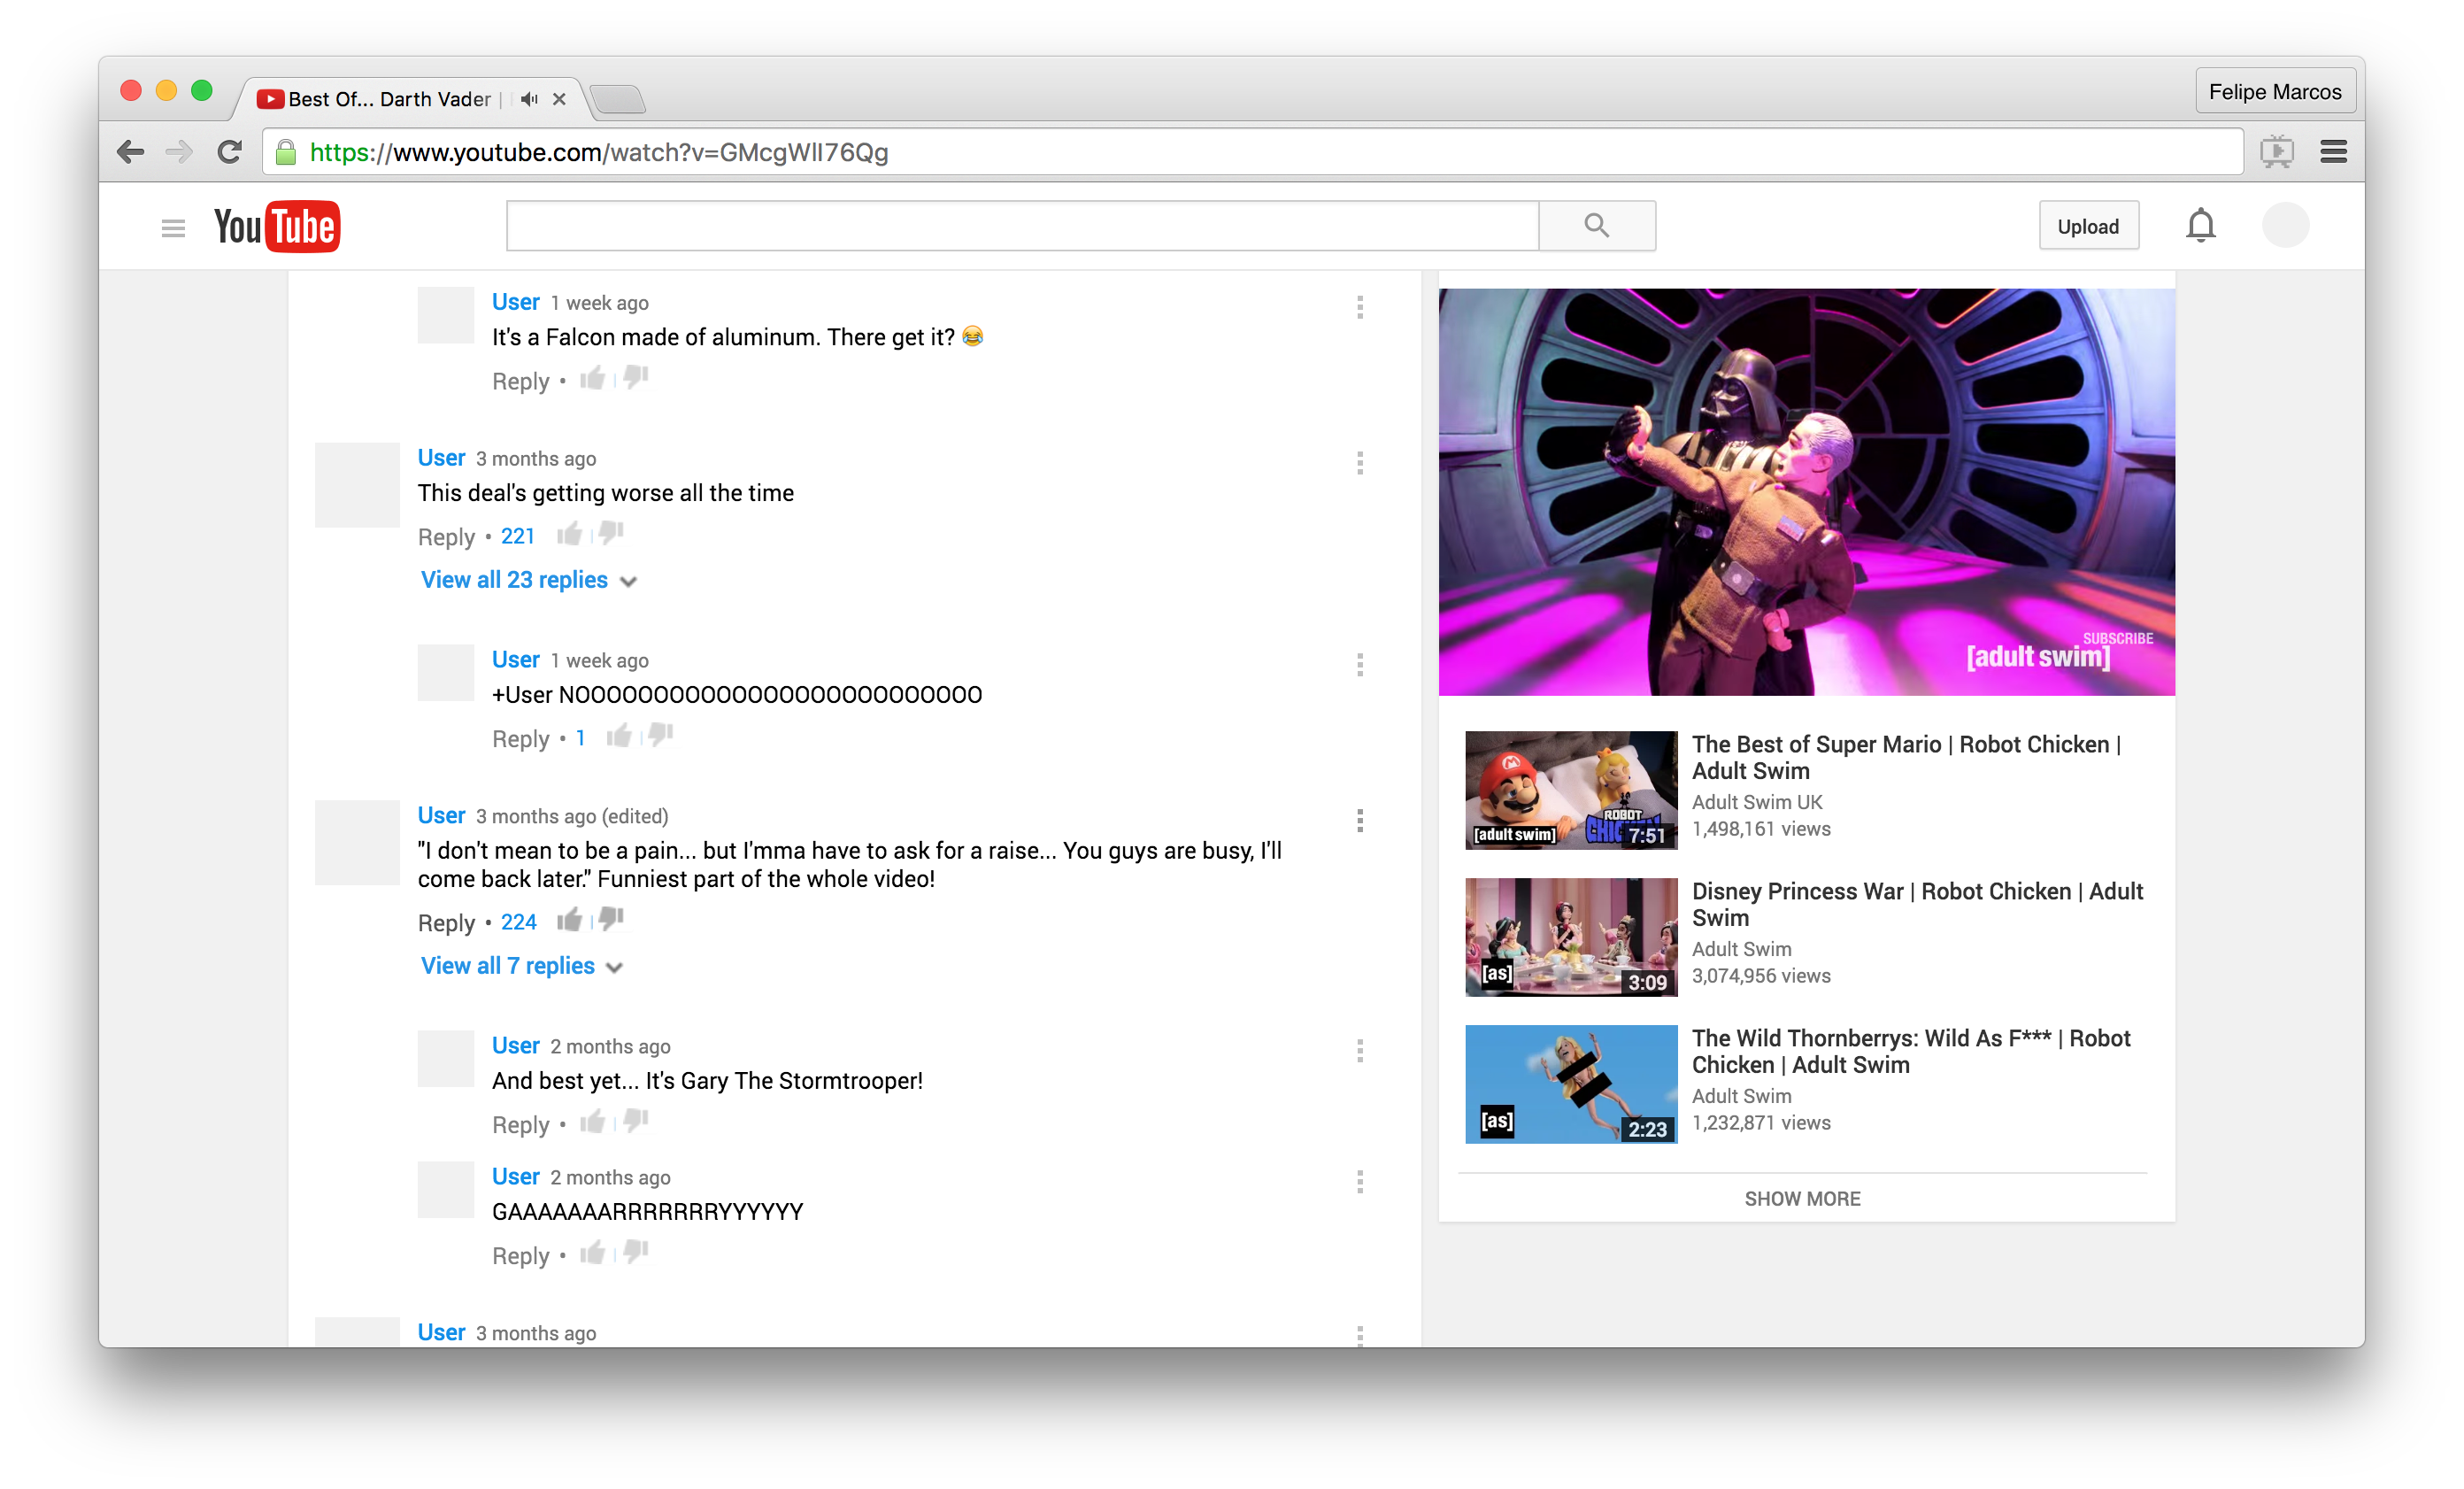This screenshot has height=1489, width=2464.
Task: Open the options menu on the 'deal's getting worse' comment
Action: click(x=1360, y=463)
